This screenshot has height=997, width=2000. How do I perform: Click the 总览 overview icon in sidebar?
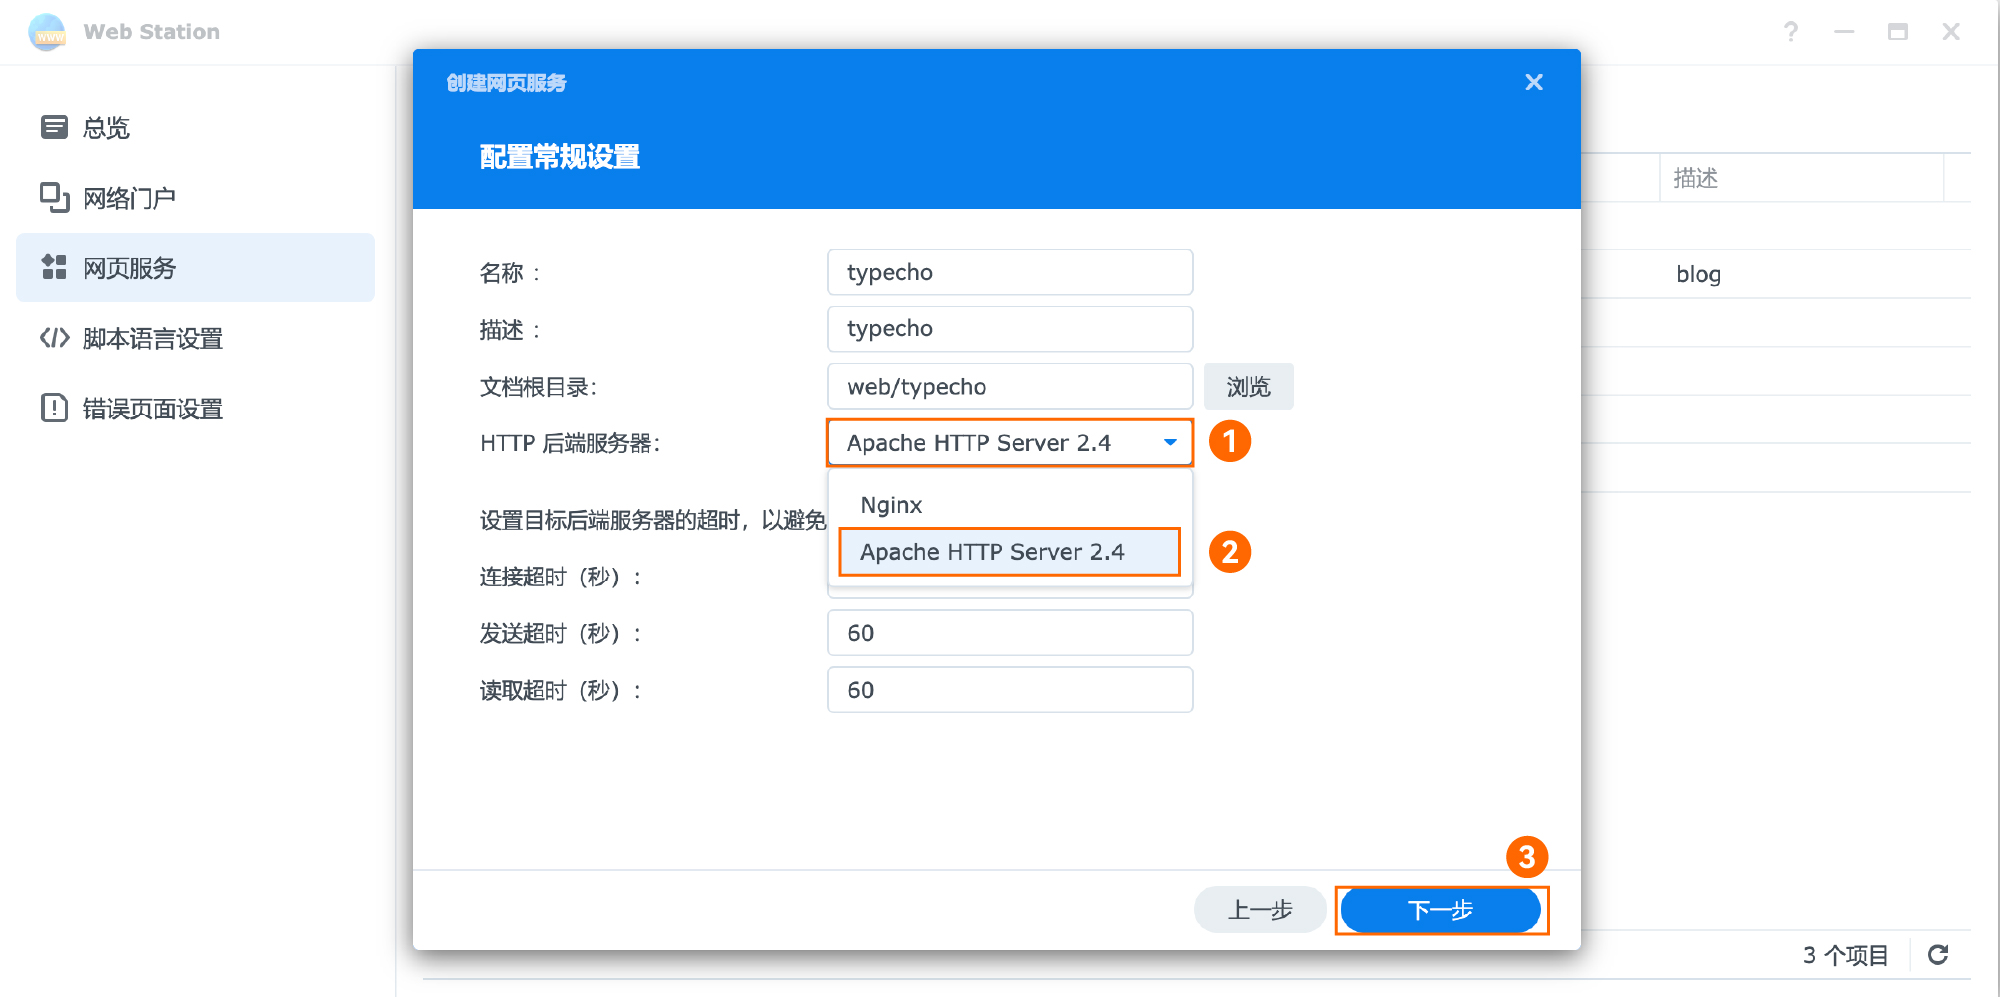tap(54, 127)
